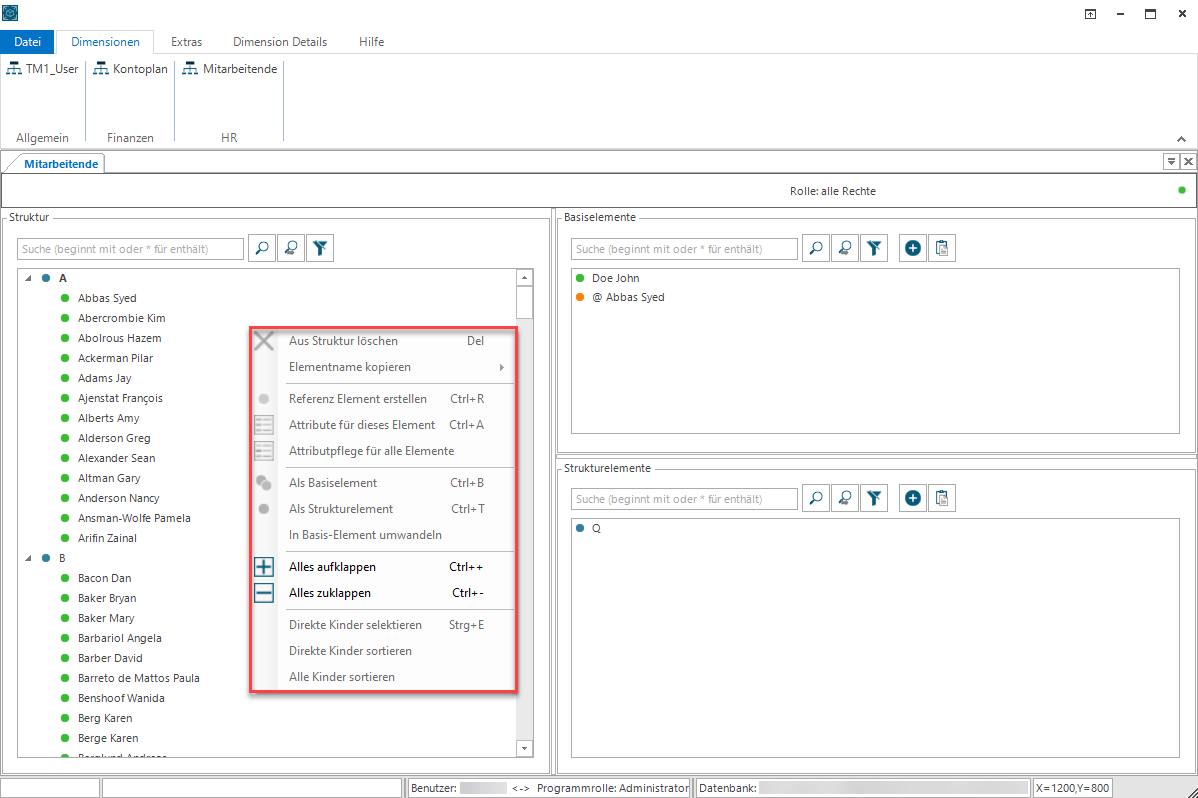Focus the Strukturelemente search field
Screen dimensions: 1198x798
tap(685, 499)
